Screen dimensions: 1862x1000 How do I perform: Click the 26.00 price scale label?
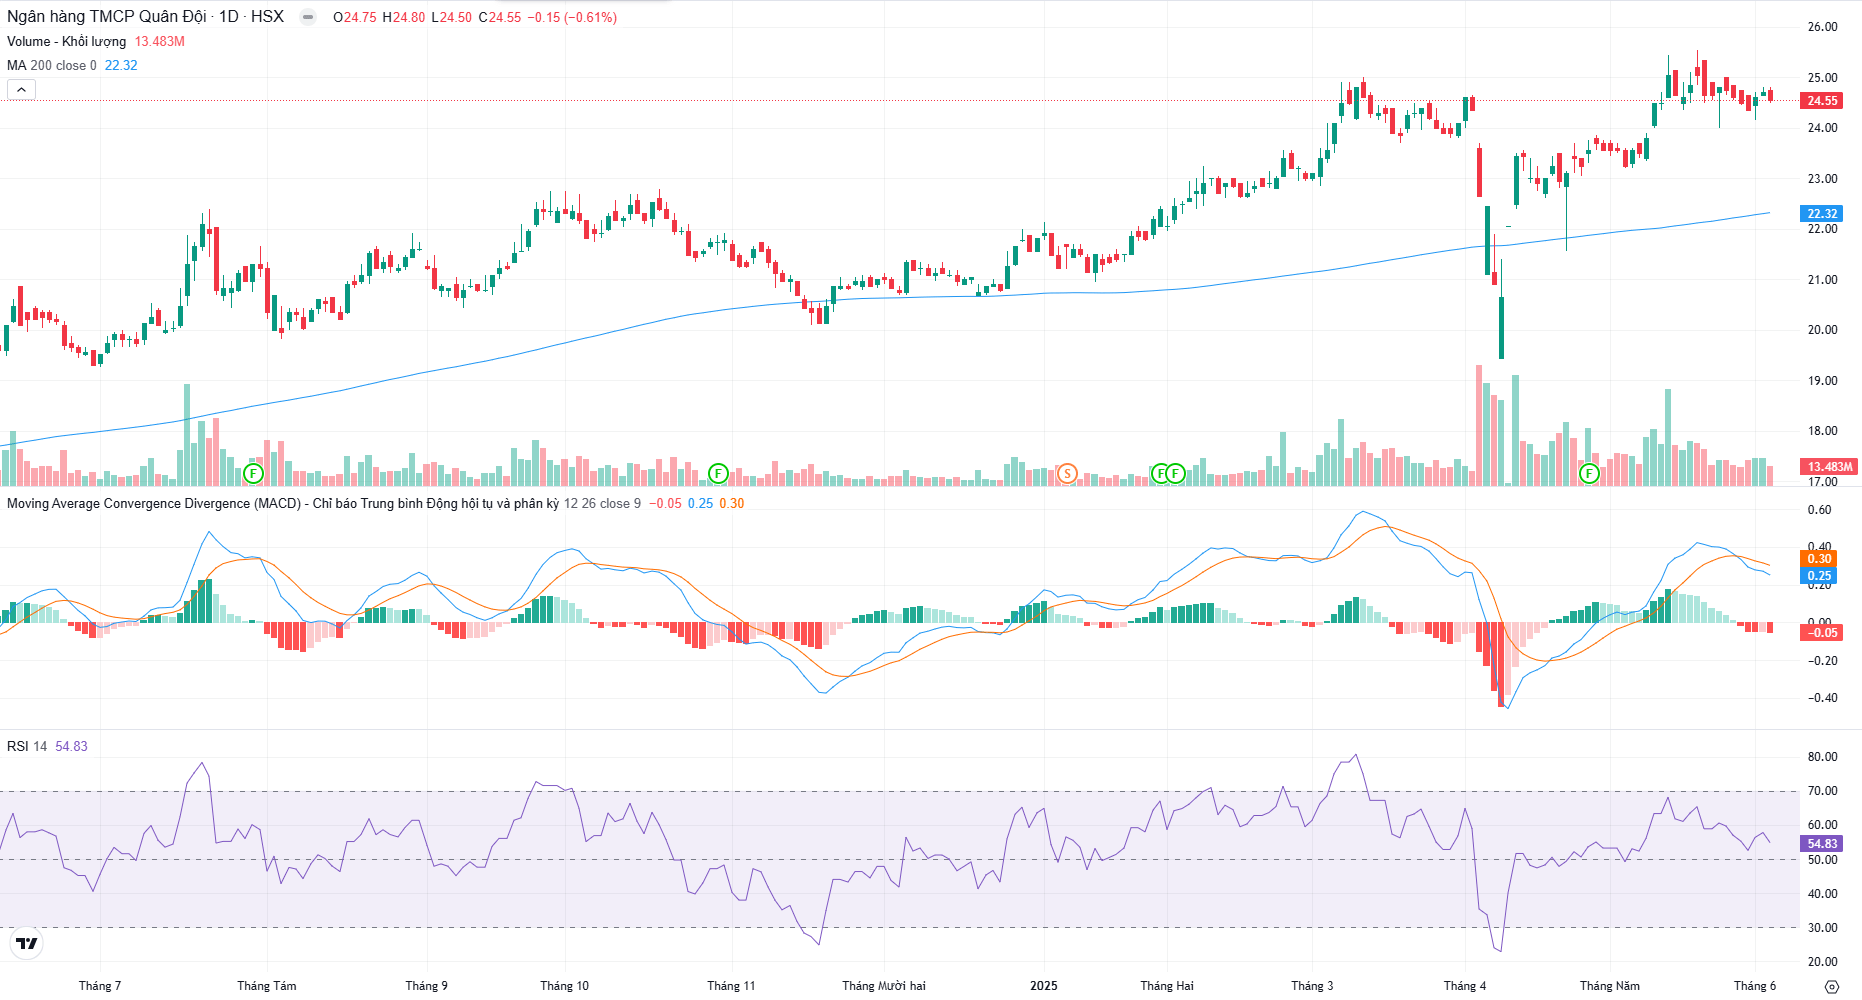point(1822,27)
